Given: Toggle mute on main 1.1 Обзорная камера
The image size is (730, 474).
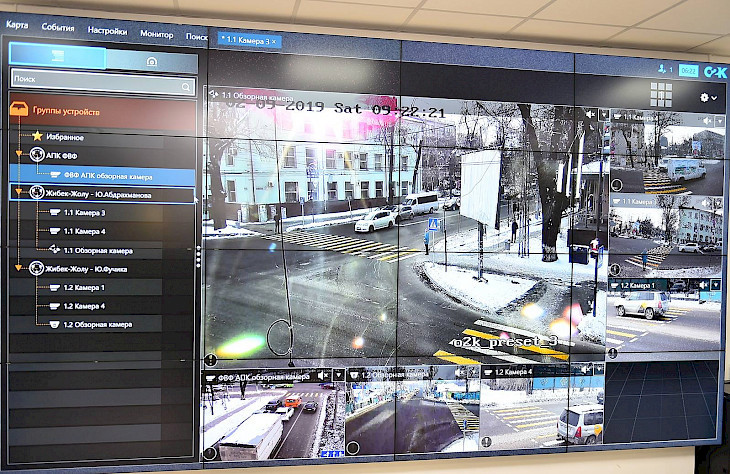Looking at the screenshot, I should (x=592, y=115).
